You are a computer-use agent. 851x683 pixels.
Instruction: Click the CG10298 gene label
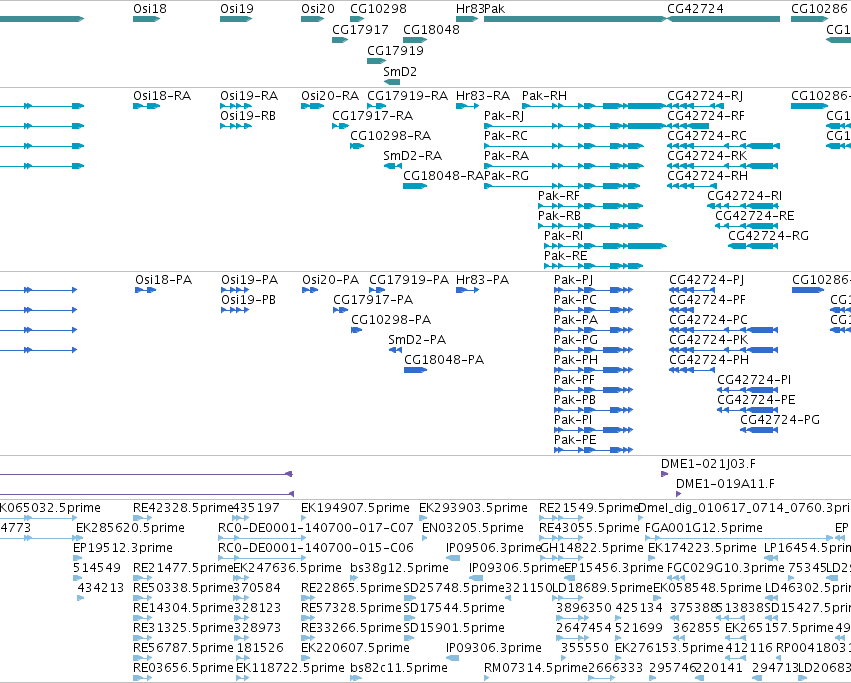(378, 9)
